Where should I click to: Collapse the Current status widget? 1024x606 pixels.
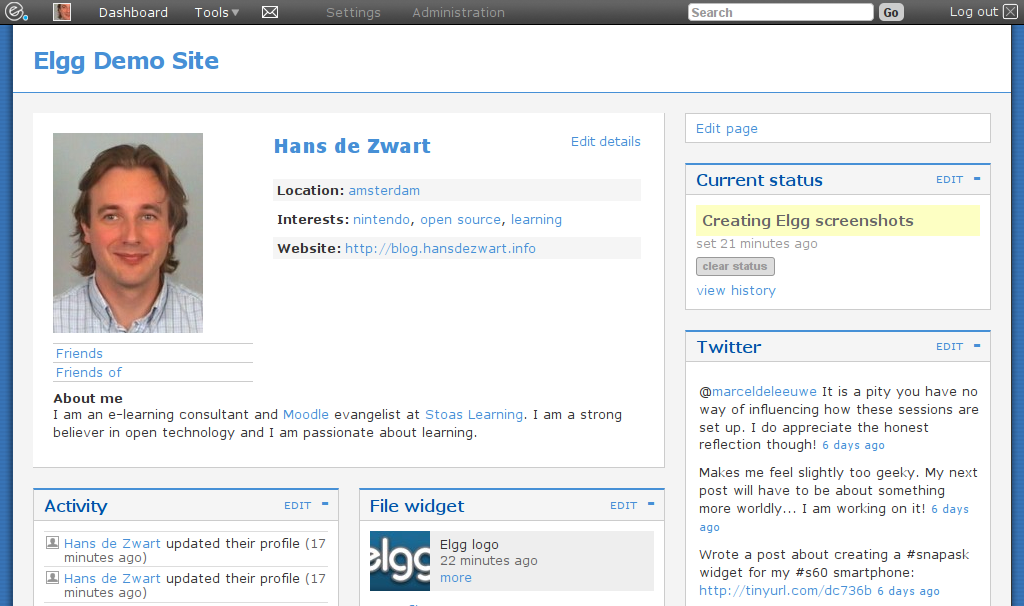pos(977,179)
